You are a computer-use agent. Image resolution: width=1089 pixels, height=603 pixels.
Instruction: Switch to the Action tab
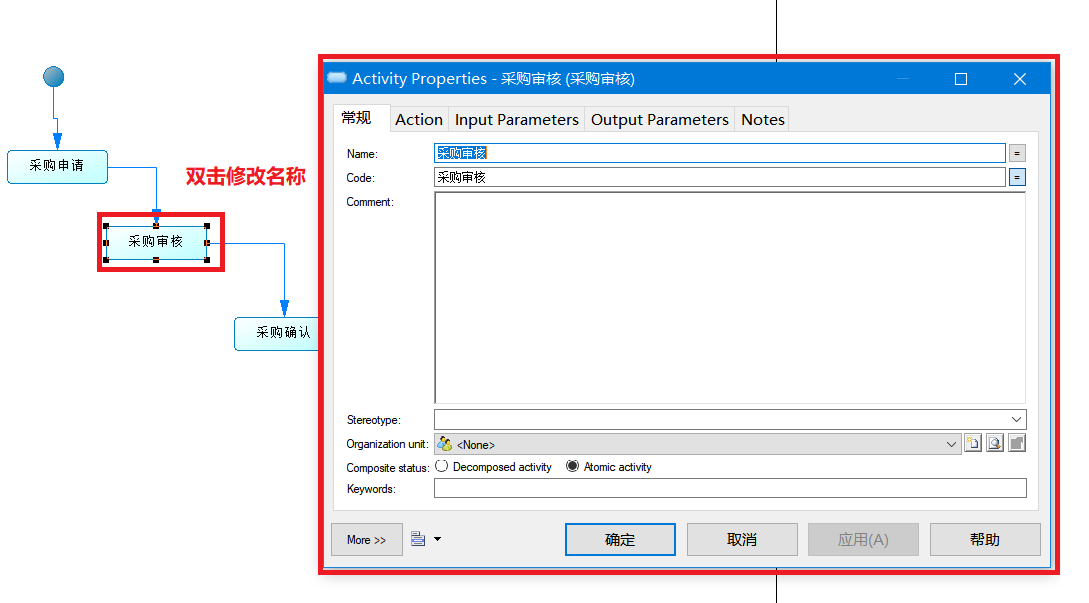418,119
